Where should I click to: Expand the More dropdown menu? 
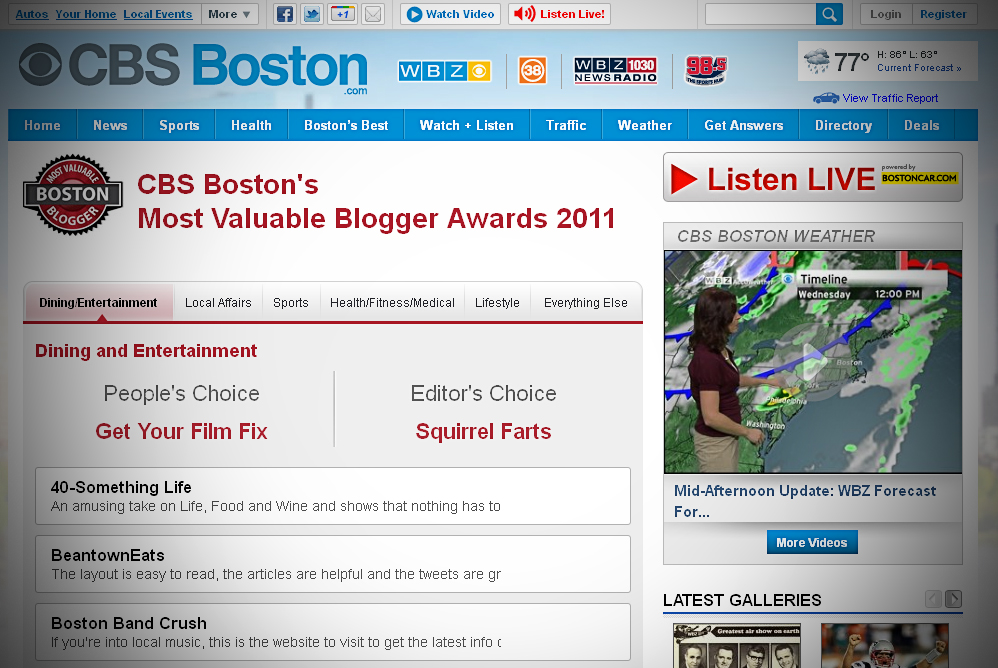tap(229, 14)
